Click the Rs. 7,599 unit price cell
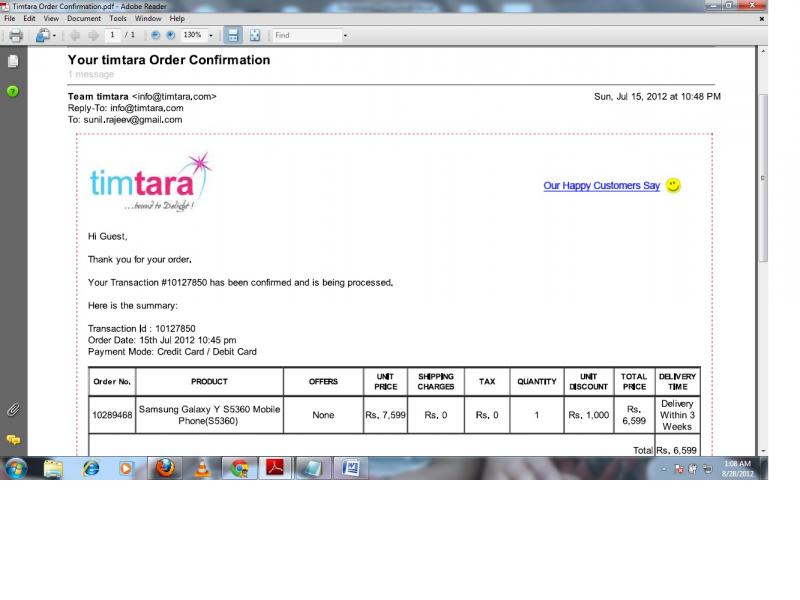 pos(385,415)
